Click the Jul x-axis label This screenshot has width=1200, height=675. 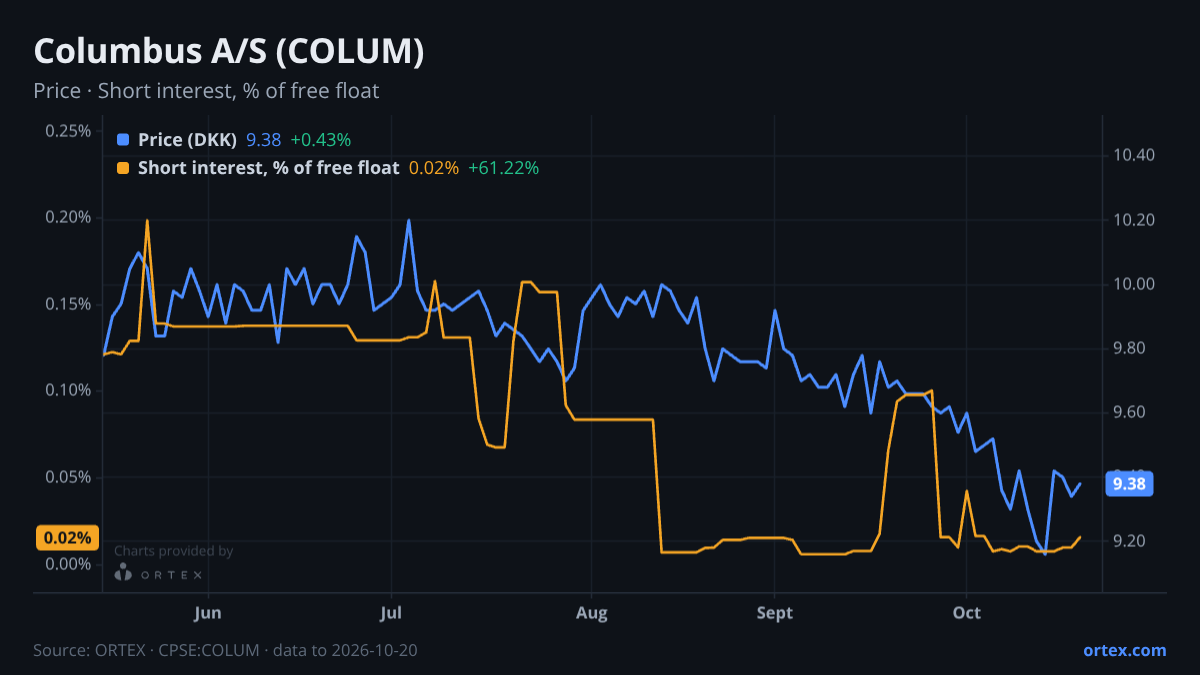(391, 612)
